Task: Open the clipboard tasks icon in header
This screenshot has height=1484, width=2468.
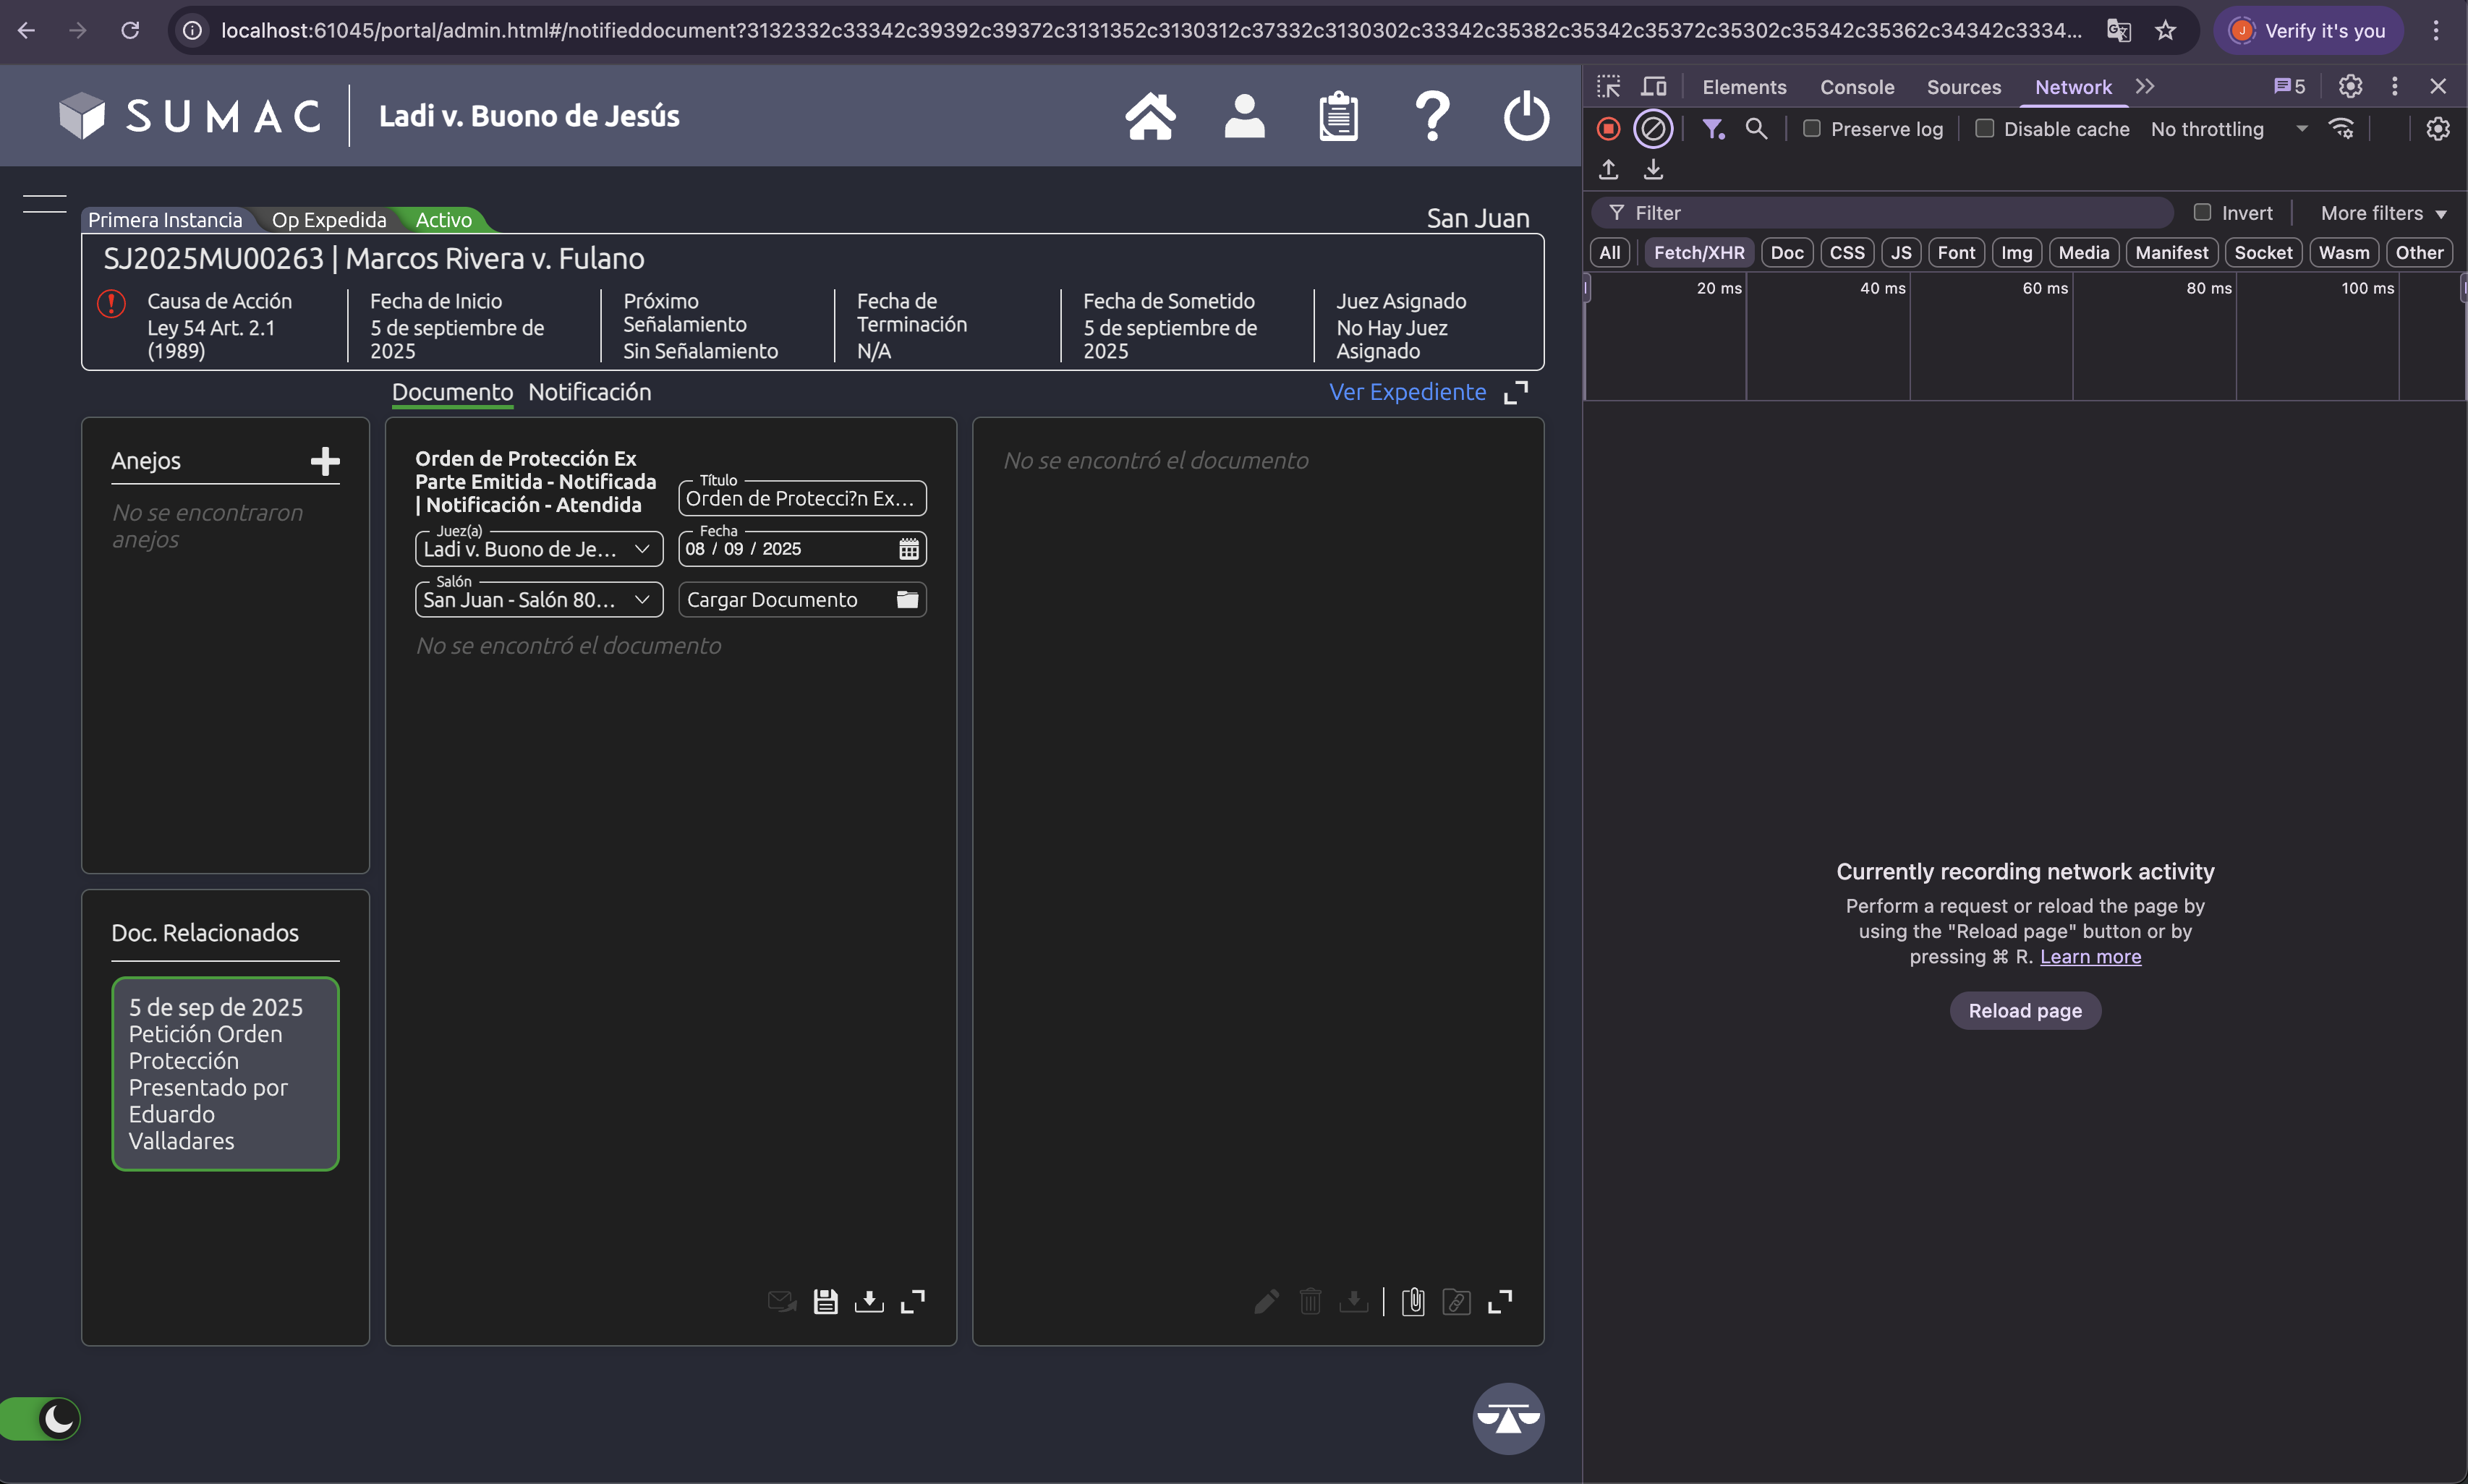Action: pyautogui.click(x=1338, y=116)
